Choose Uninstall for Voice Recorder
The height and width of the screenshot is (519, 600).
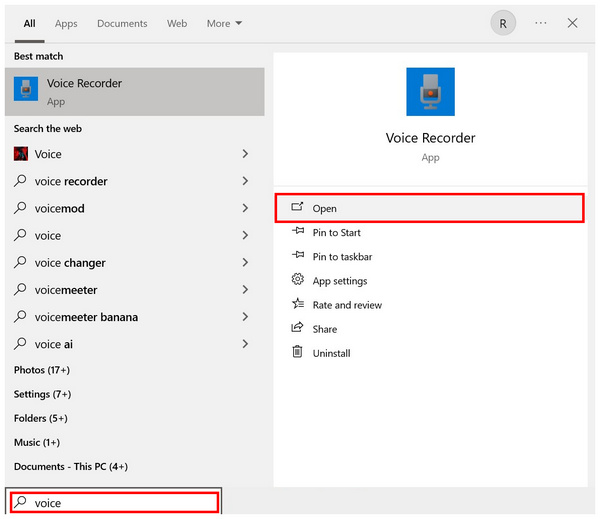click(331, 353)
